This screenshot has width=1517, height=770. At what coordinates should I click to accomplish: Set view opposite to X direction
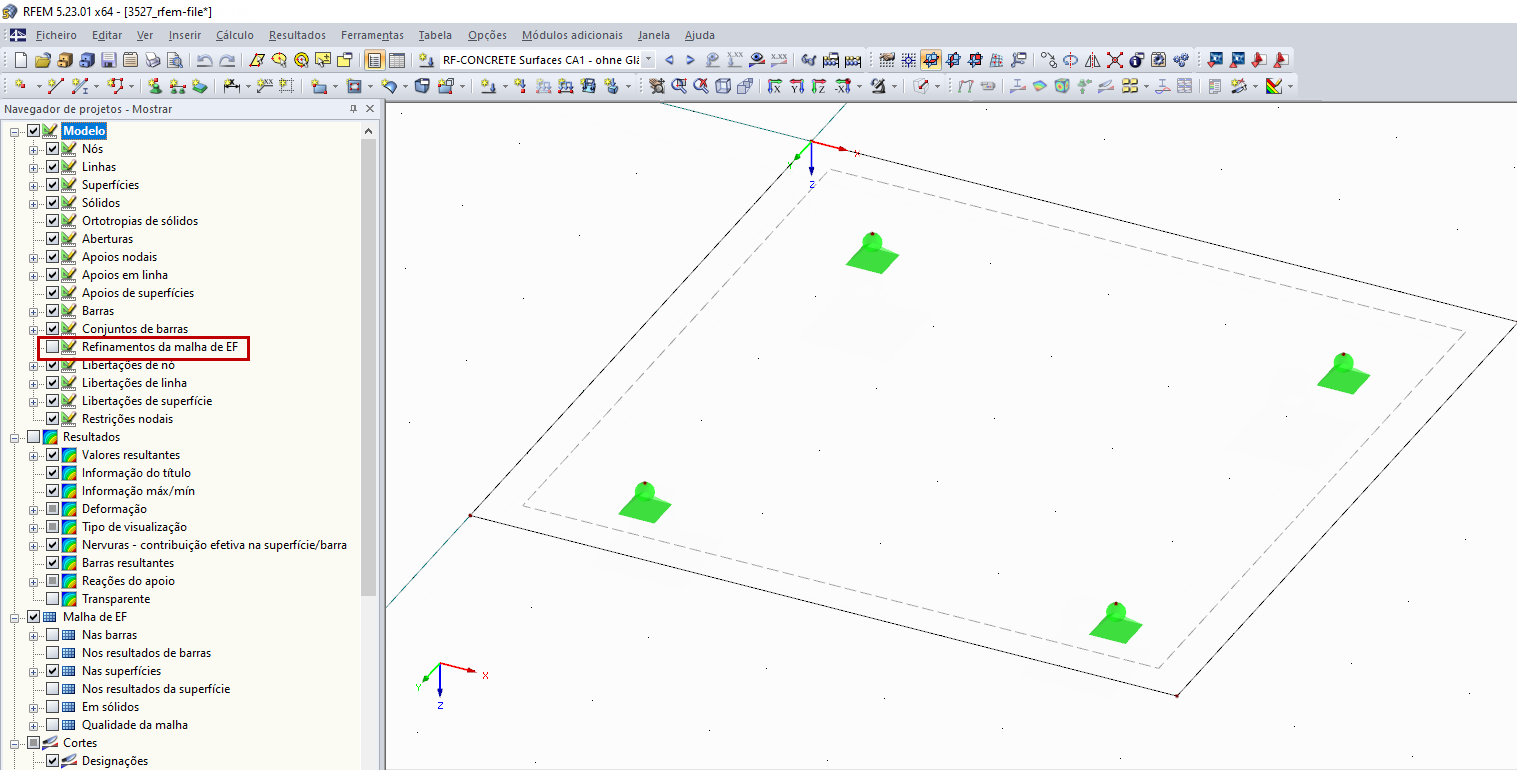(842, 86)
